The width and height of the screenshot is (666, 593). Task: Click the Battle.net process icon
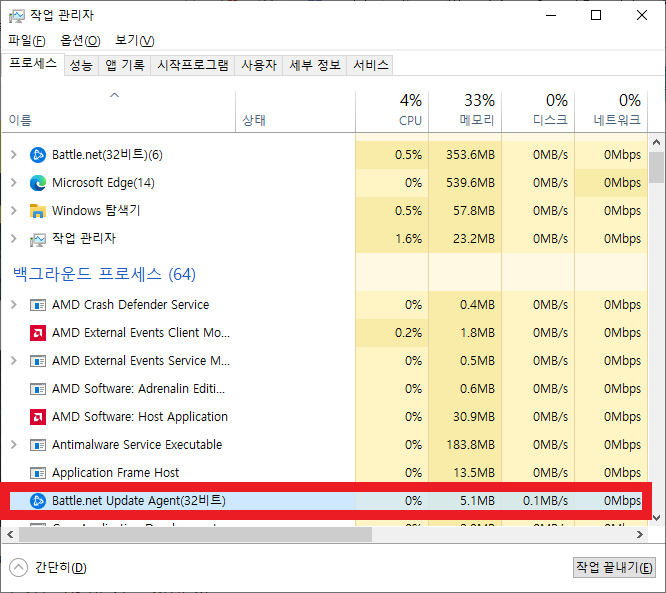click(x=38, y=155)
